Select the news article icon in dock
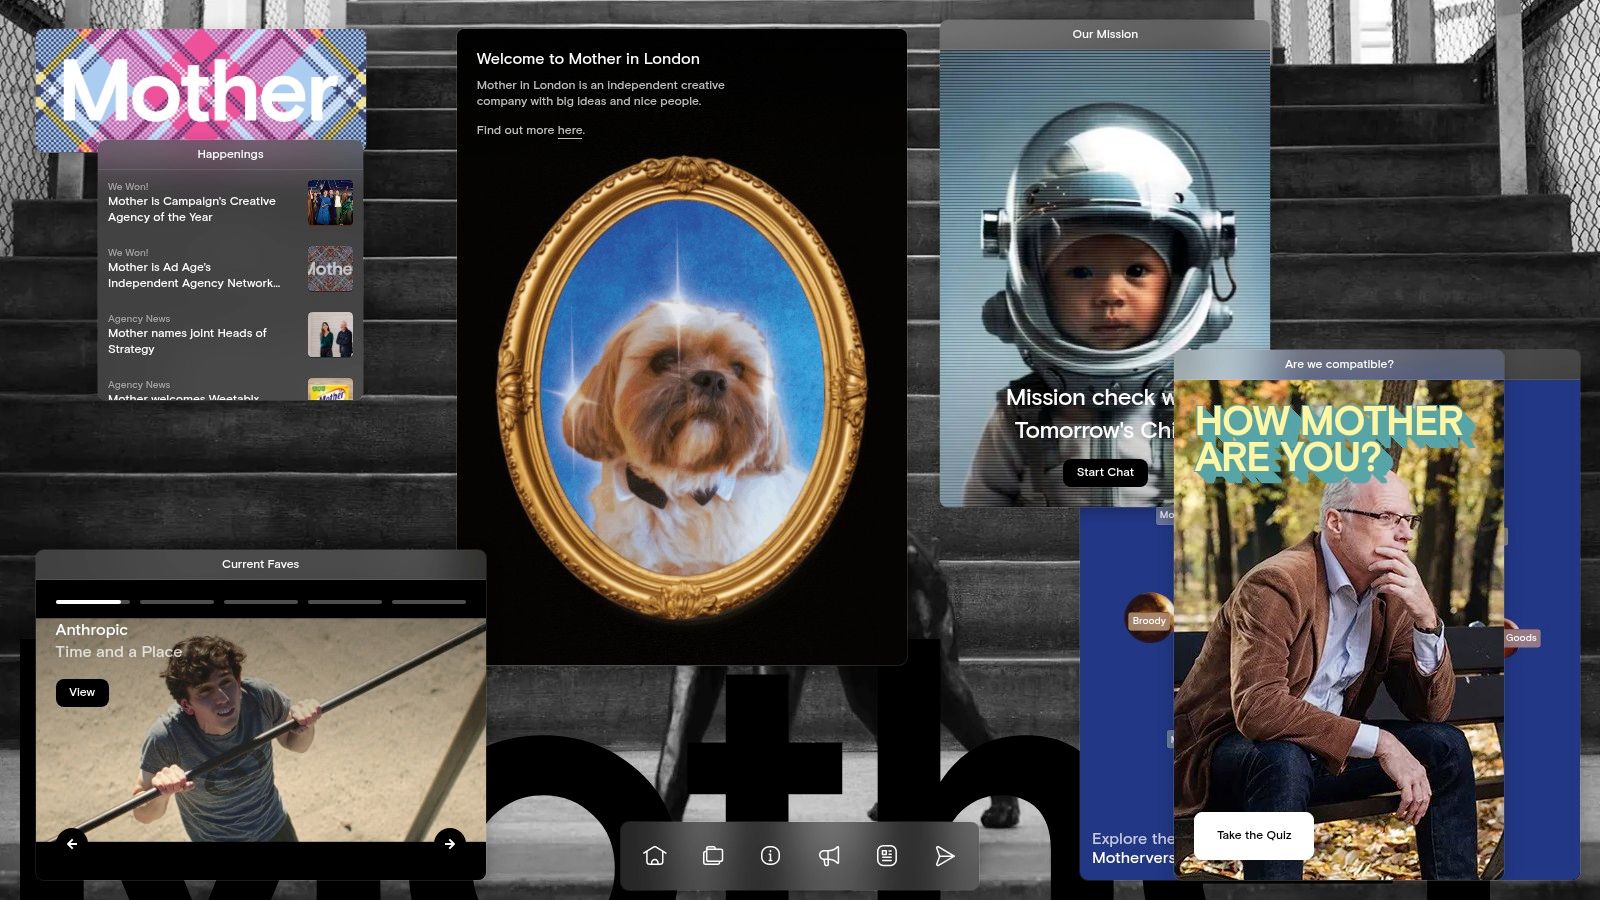Screen dimensions: 1600x900 [887, 856]
